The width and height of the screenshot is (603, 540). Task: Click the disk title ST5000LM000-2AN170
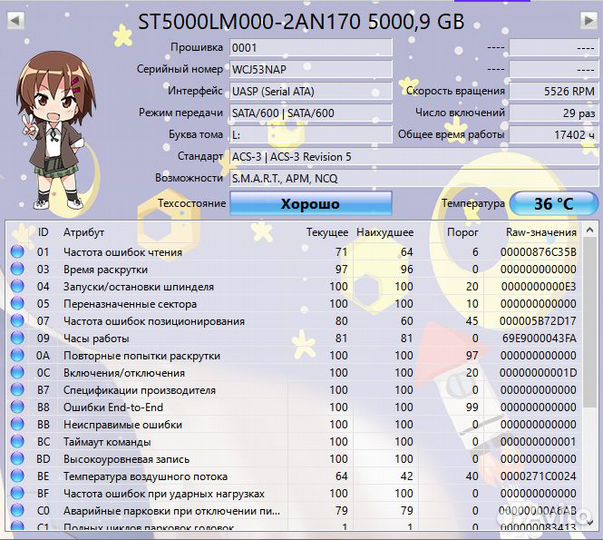pos(249,22)
